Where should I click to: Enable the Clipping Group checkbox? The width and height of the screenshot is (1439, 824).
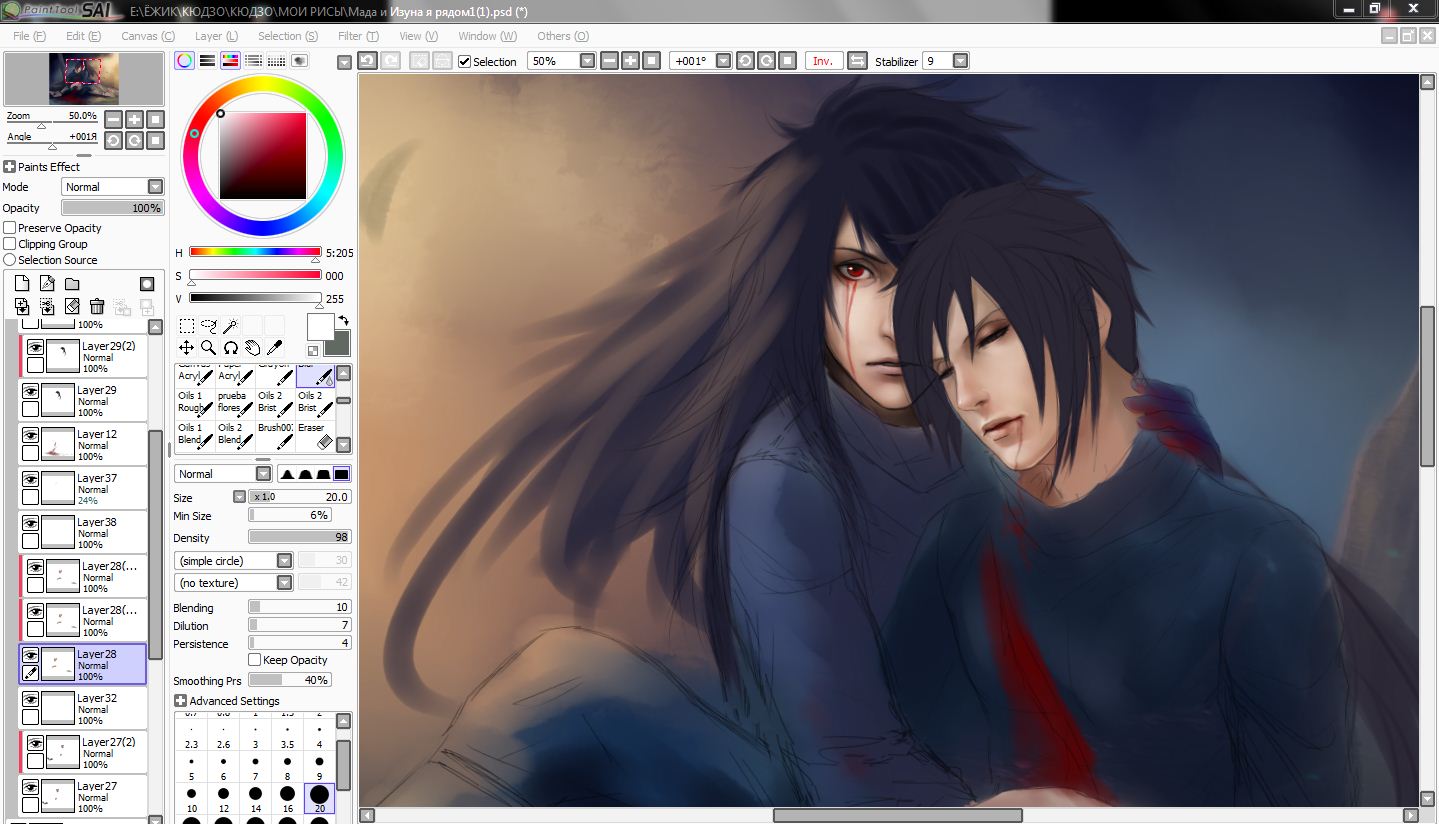[10, 244]
